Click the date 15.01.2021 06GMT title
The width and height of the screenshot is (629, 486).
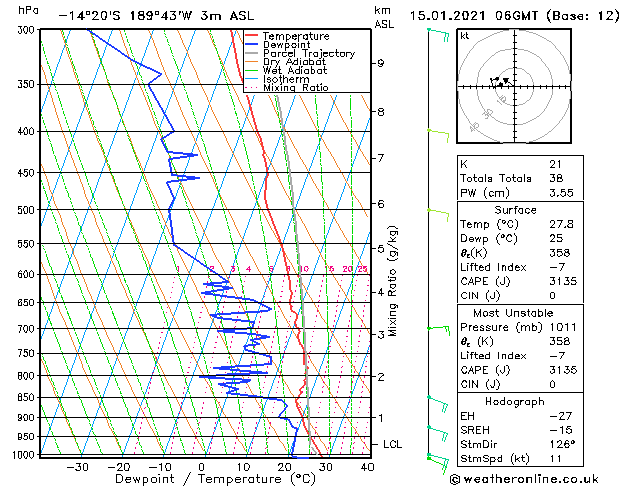[474, 16]
